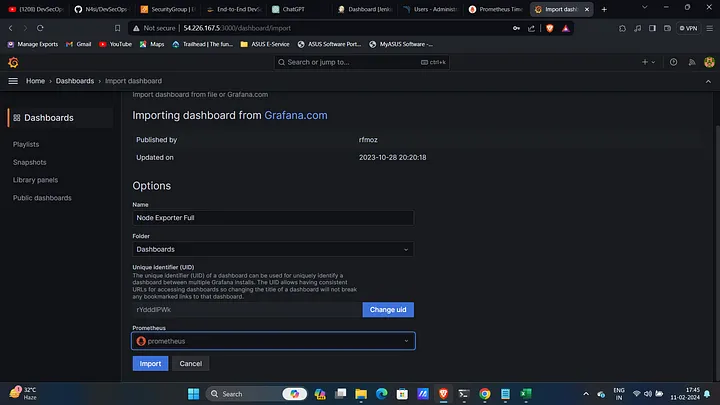Open Public dashboards in the side menu
The image size is (720, 405).
pyautogui.click(x=42, y=198)
